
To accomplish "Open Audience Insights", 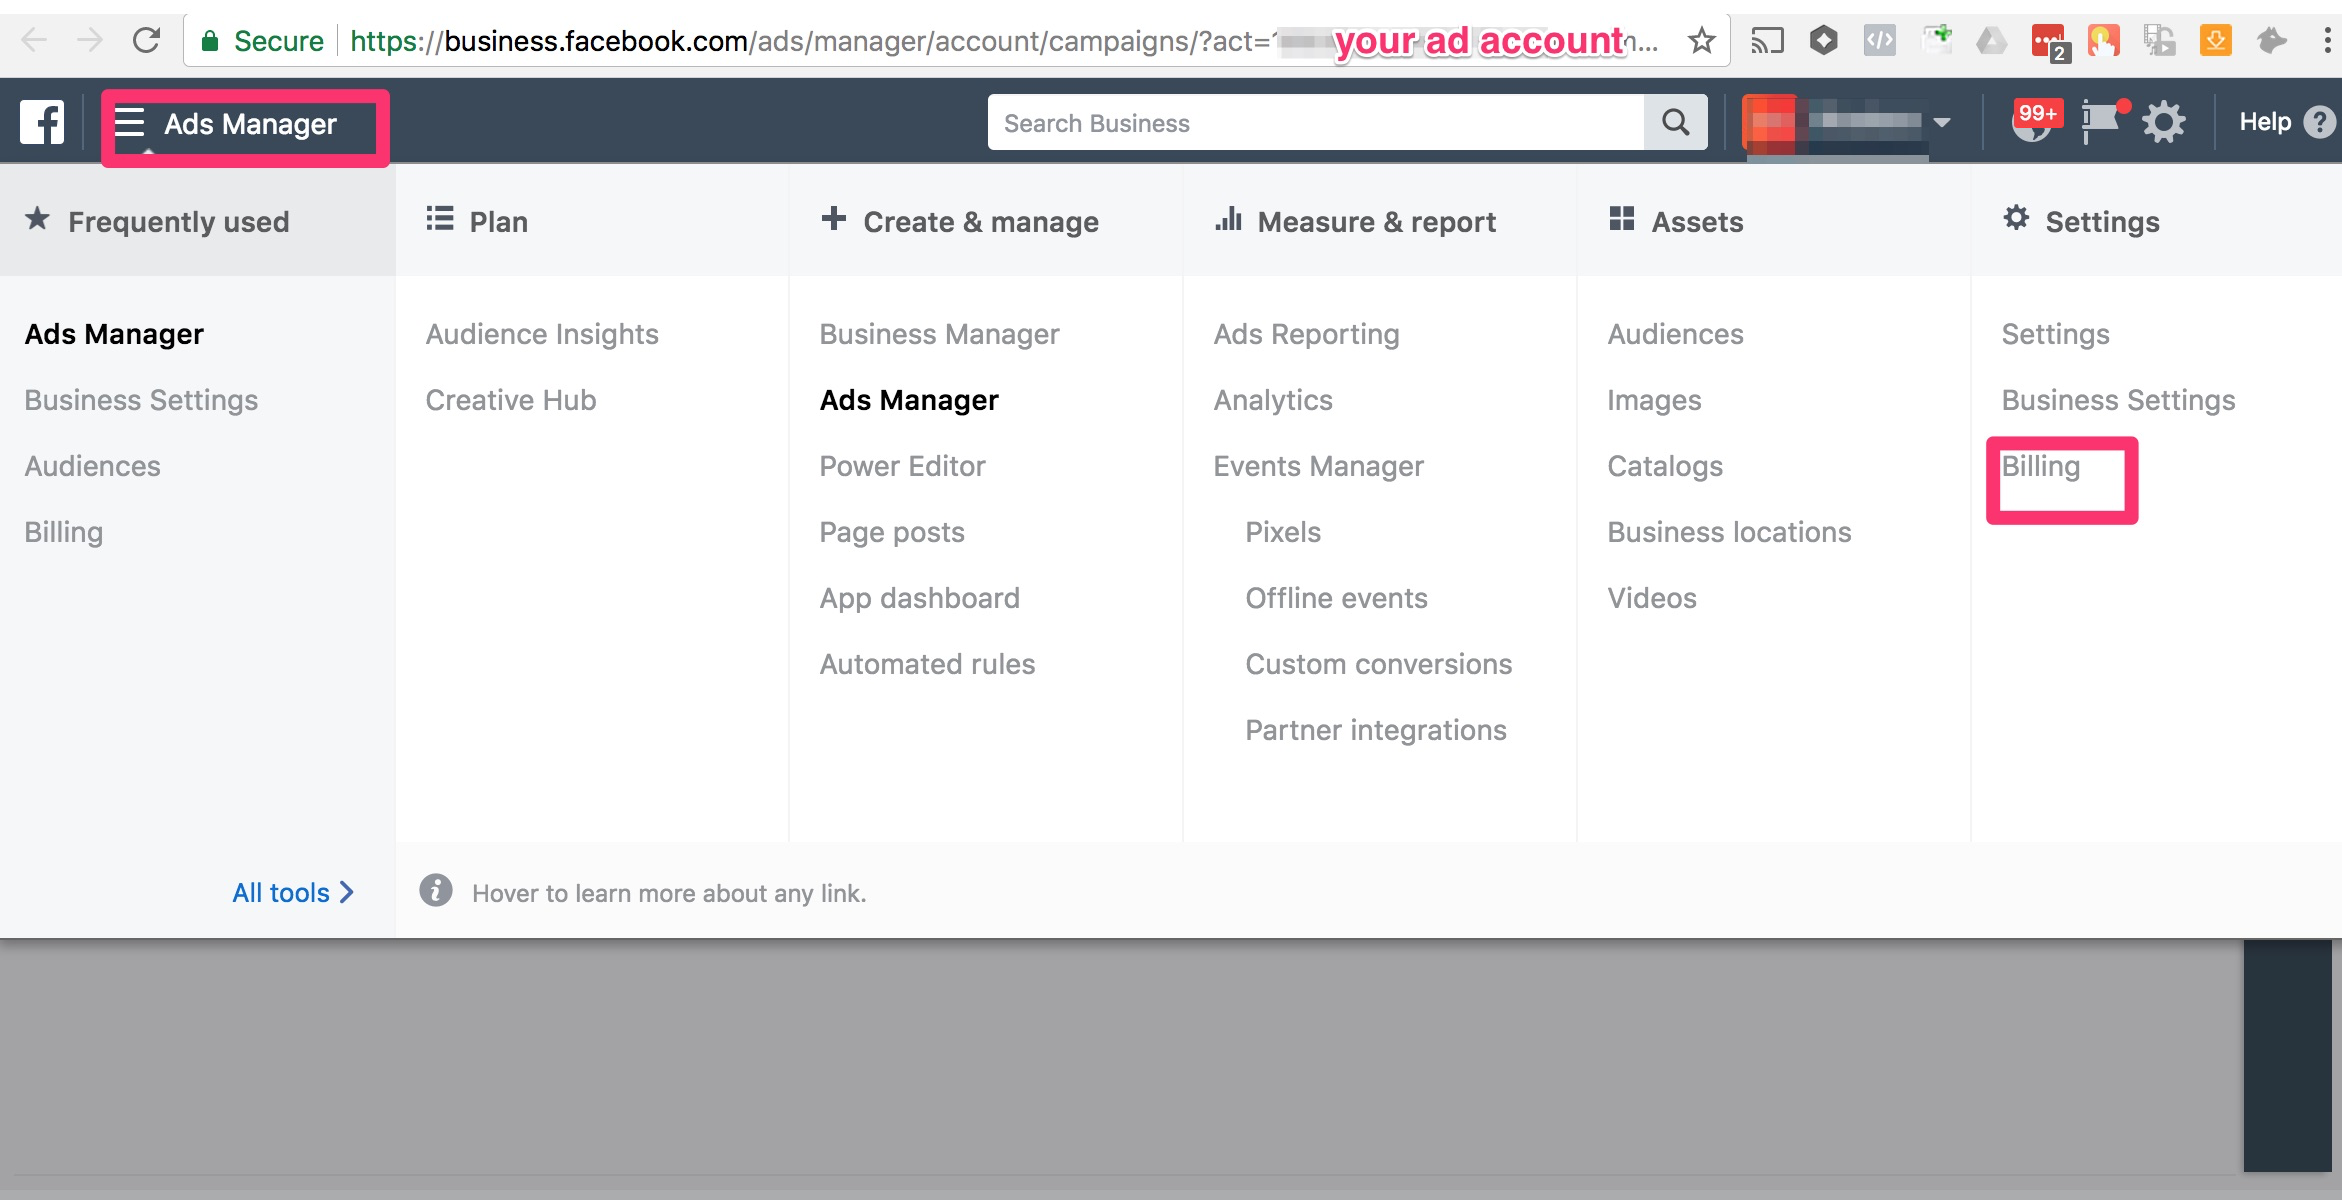I will [542, 334].
